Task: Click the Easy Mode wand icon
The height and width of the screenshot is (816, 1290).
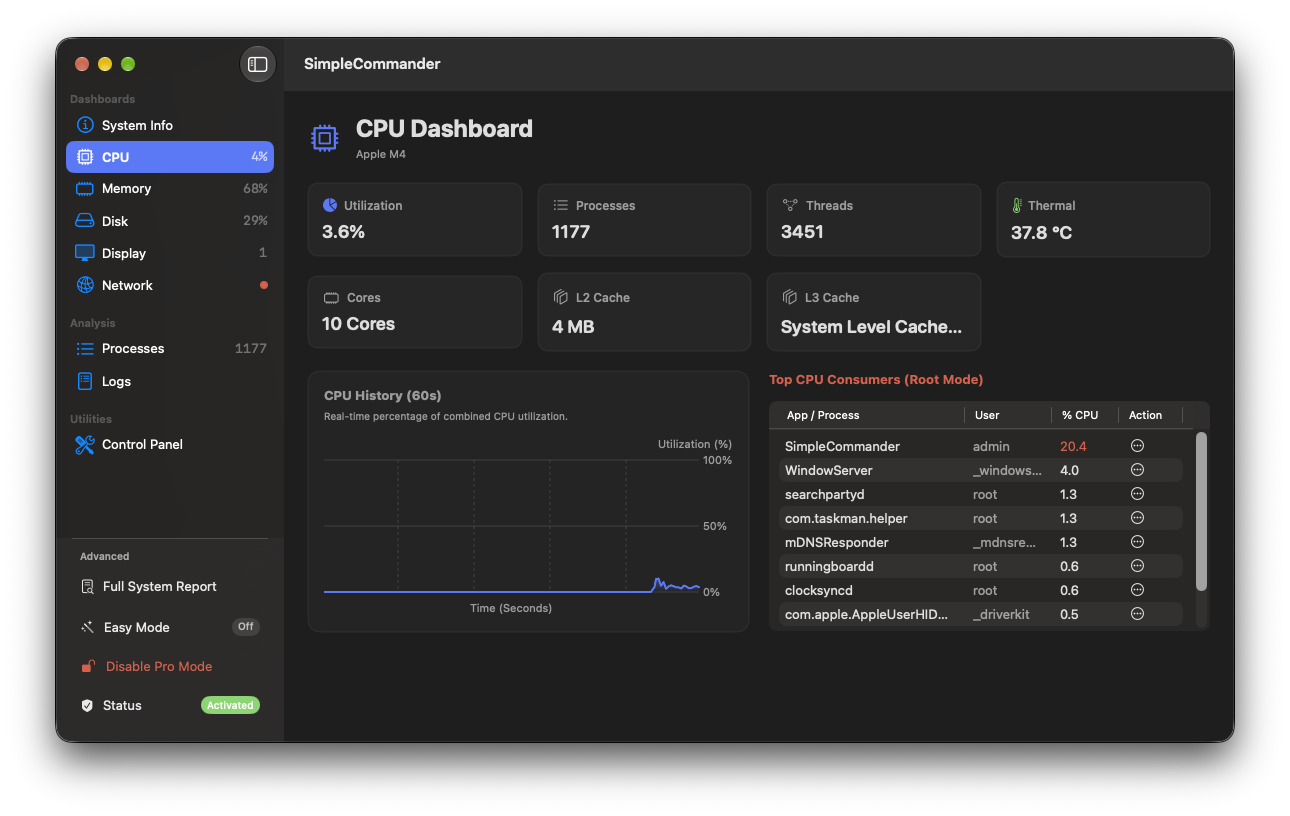Action: (87, 627)
